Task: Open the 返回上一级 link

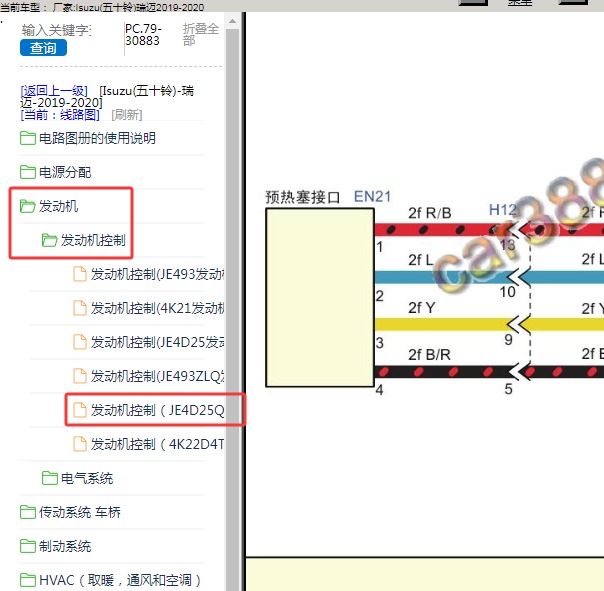Action: 54,91
